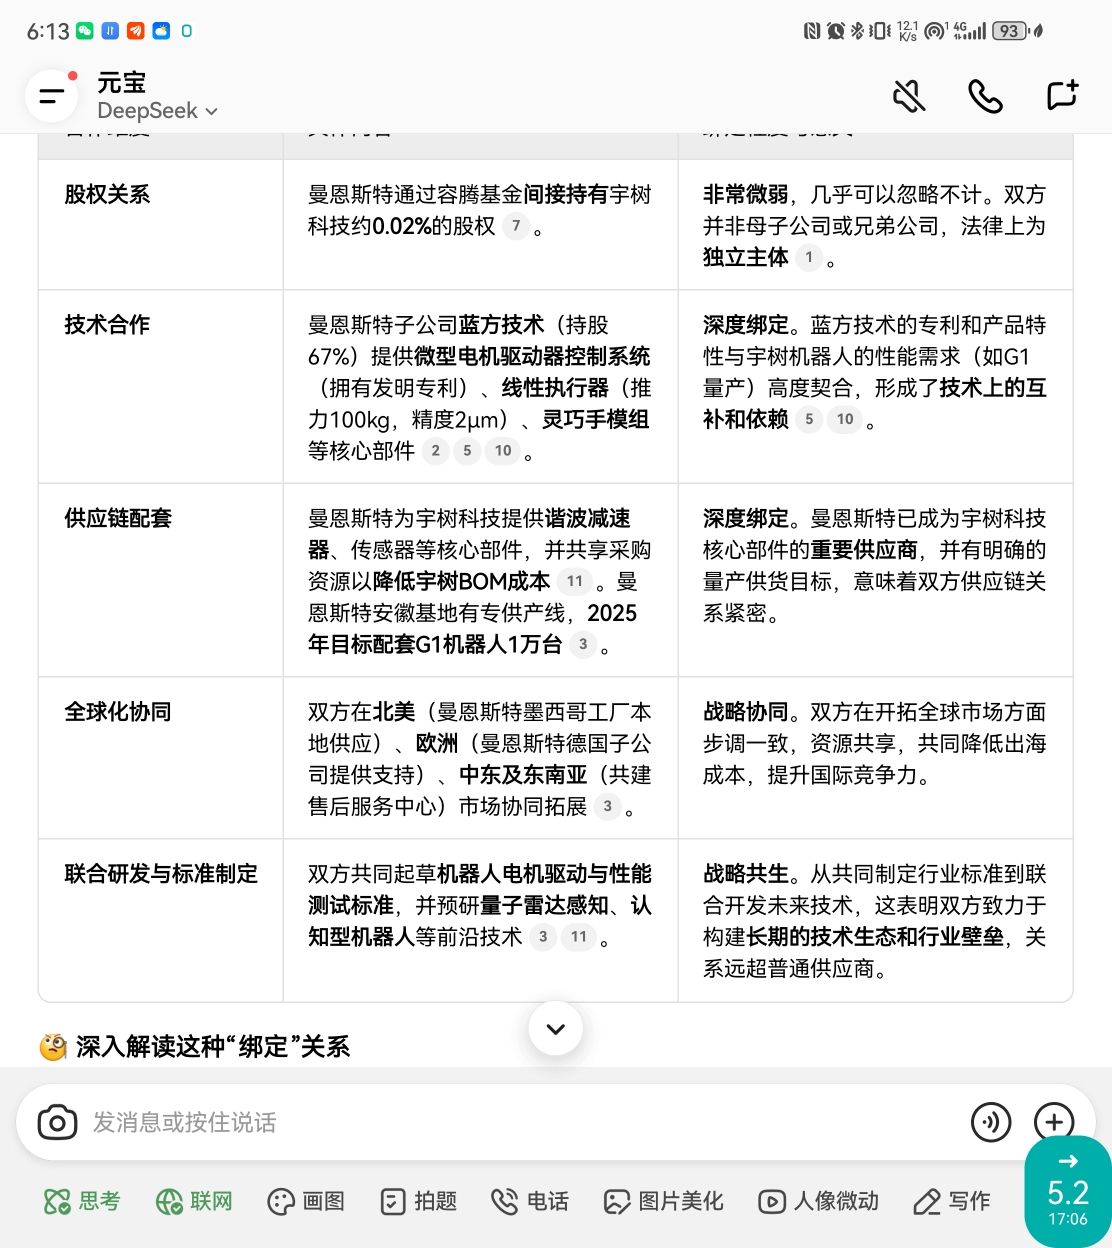Open the 人像微动 portrait animation feature

coord(818,1201)
